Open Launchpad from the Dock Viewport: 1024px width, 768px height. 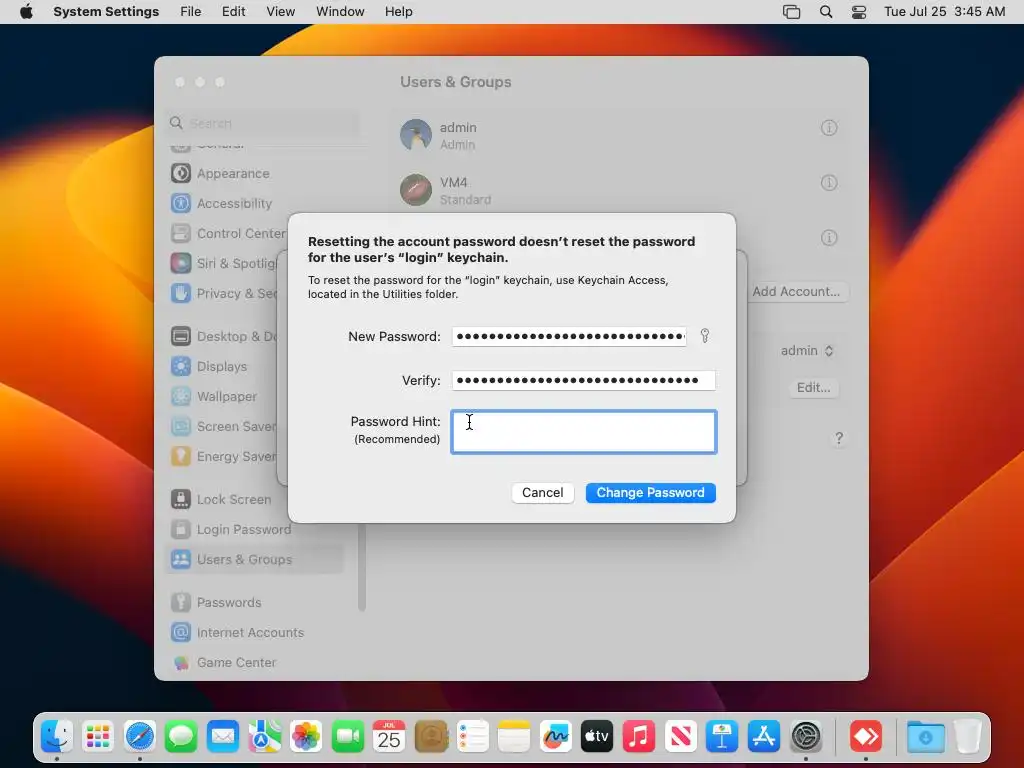pos(98,737)
